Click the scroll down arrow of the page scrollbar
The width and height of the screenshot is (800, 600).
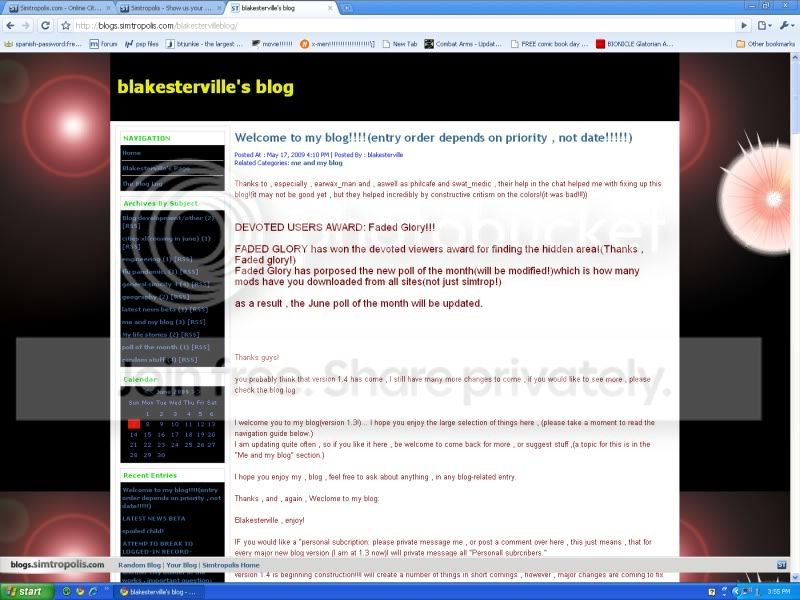[794, 577]
